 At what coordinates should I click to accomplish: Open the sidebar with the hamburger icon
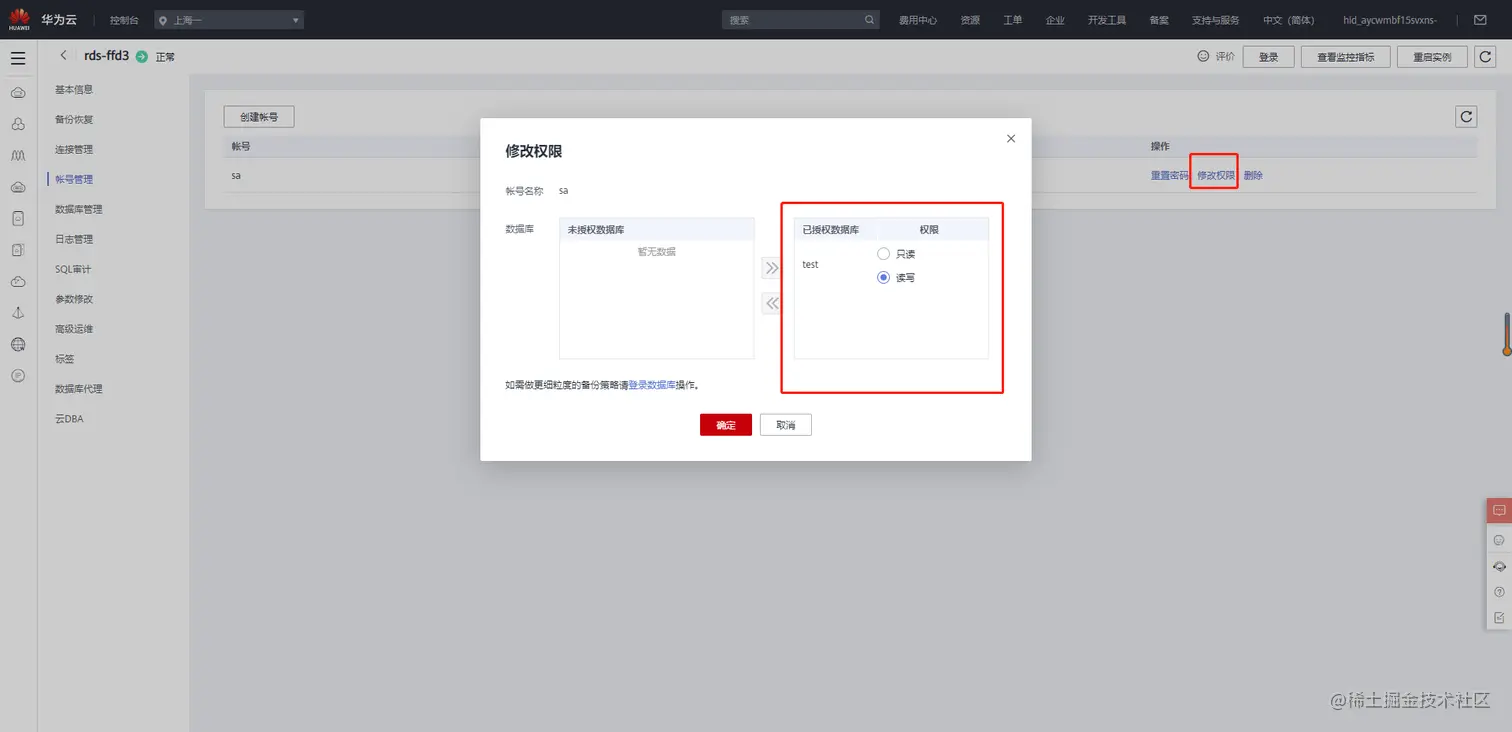point(18,57)
